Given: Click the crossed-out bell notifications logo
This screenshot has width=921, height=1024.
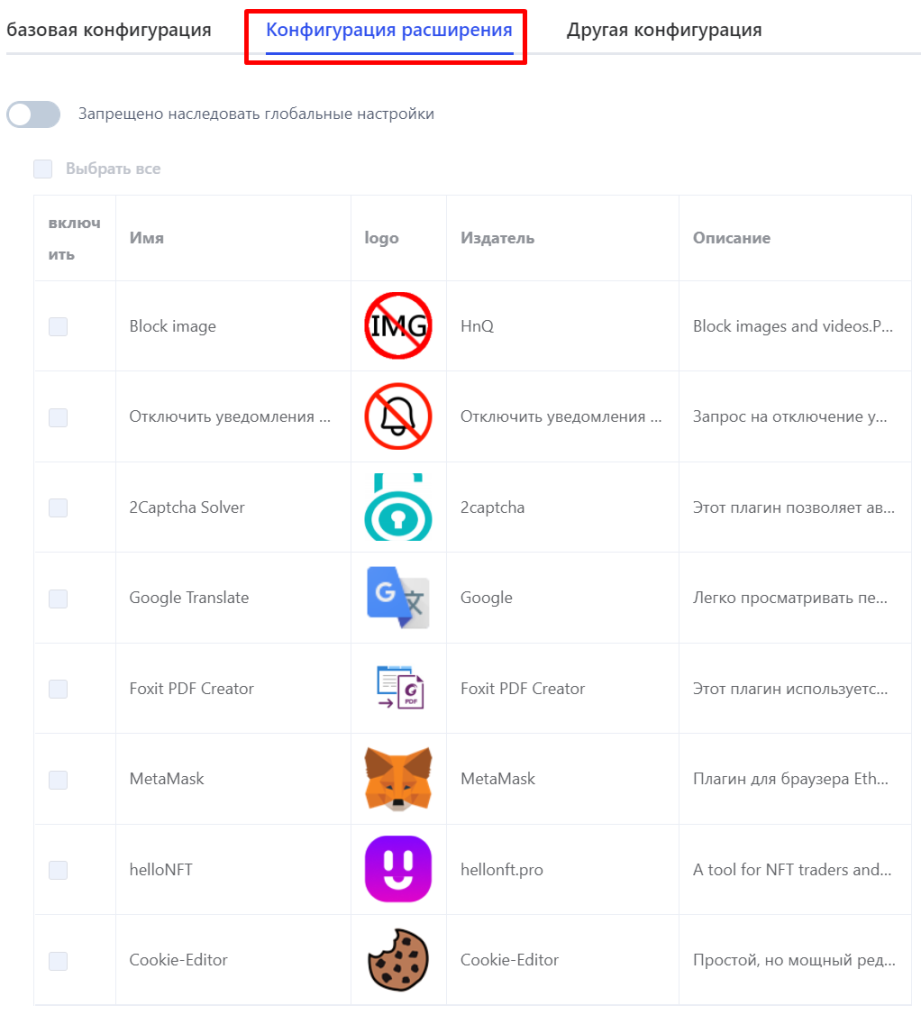Looking at the screenshot, I should coord(398,416).
